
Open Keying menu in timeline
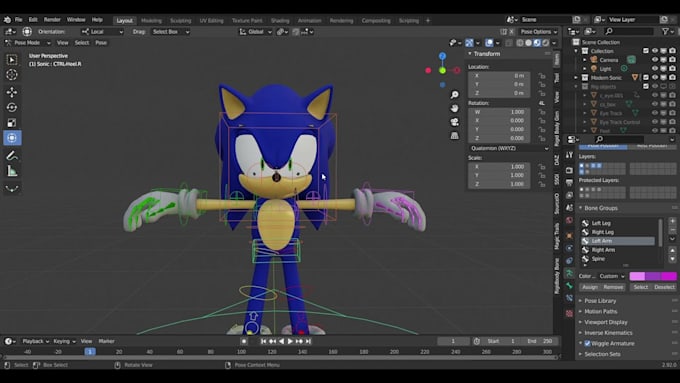pyautogui.click(x=64, y=341)
